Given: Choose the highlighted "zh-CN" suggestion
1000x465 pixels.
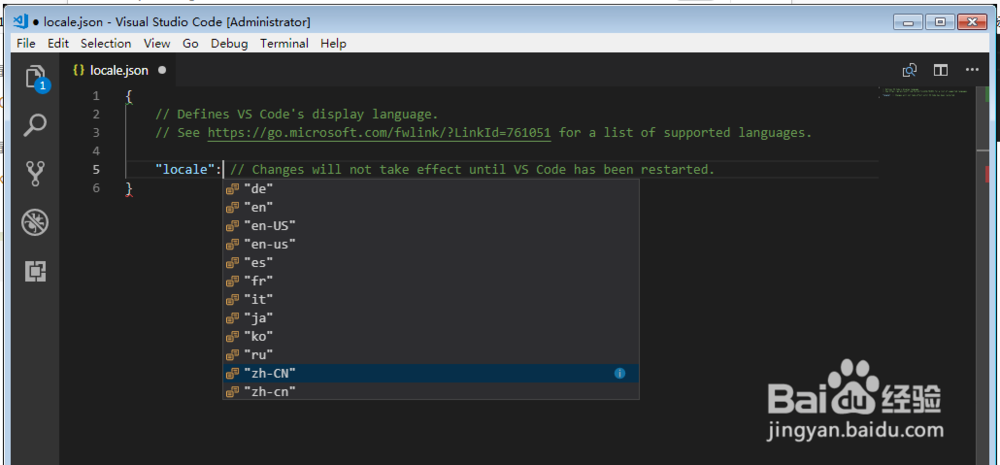Looking at the screenshot, I should [x=430, y=373].
